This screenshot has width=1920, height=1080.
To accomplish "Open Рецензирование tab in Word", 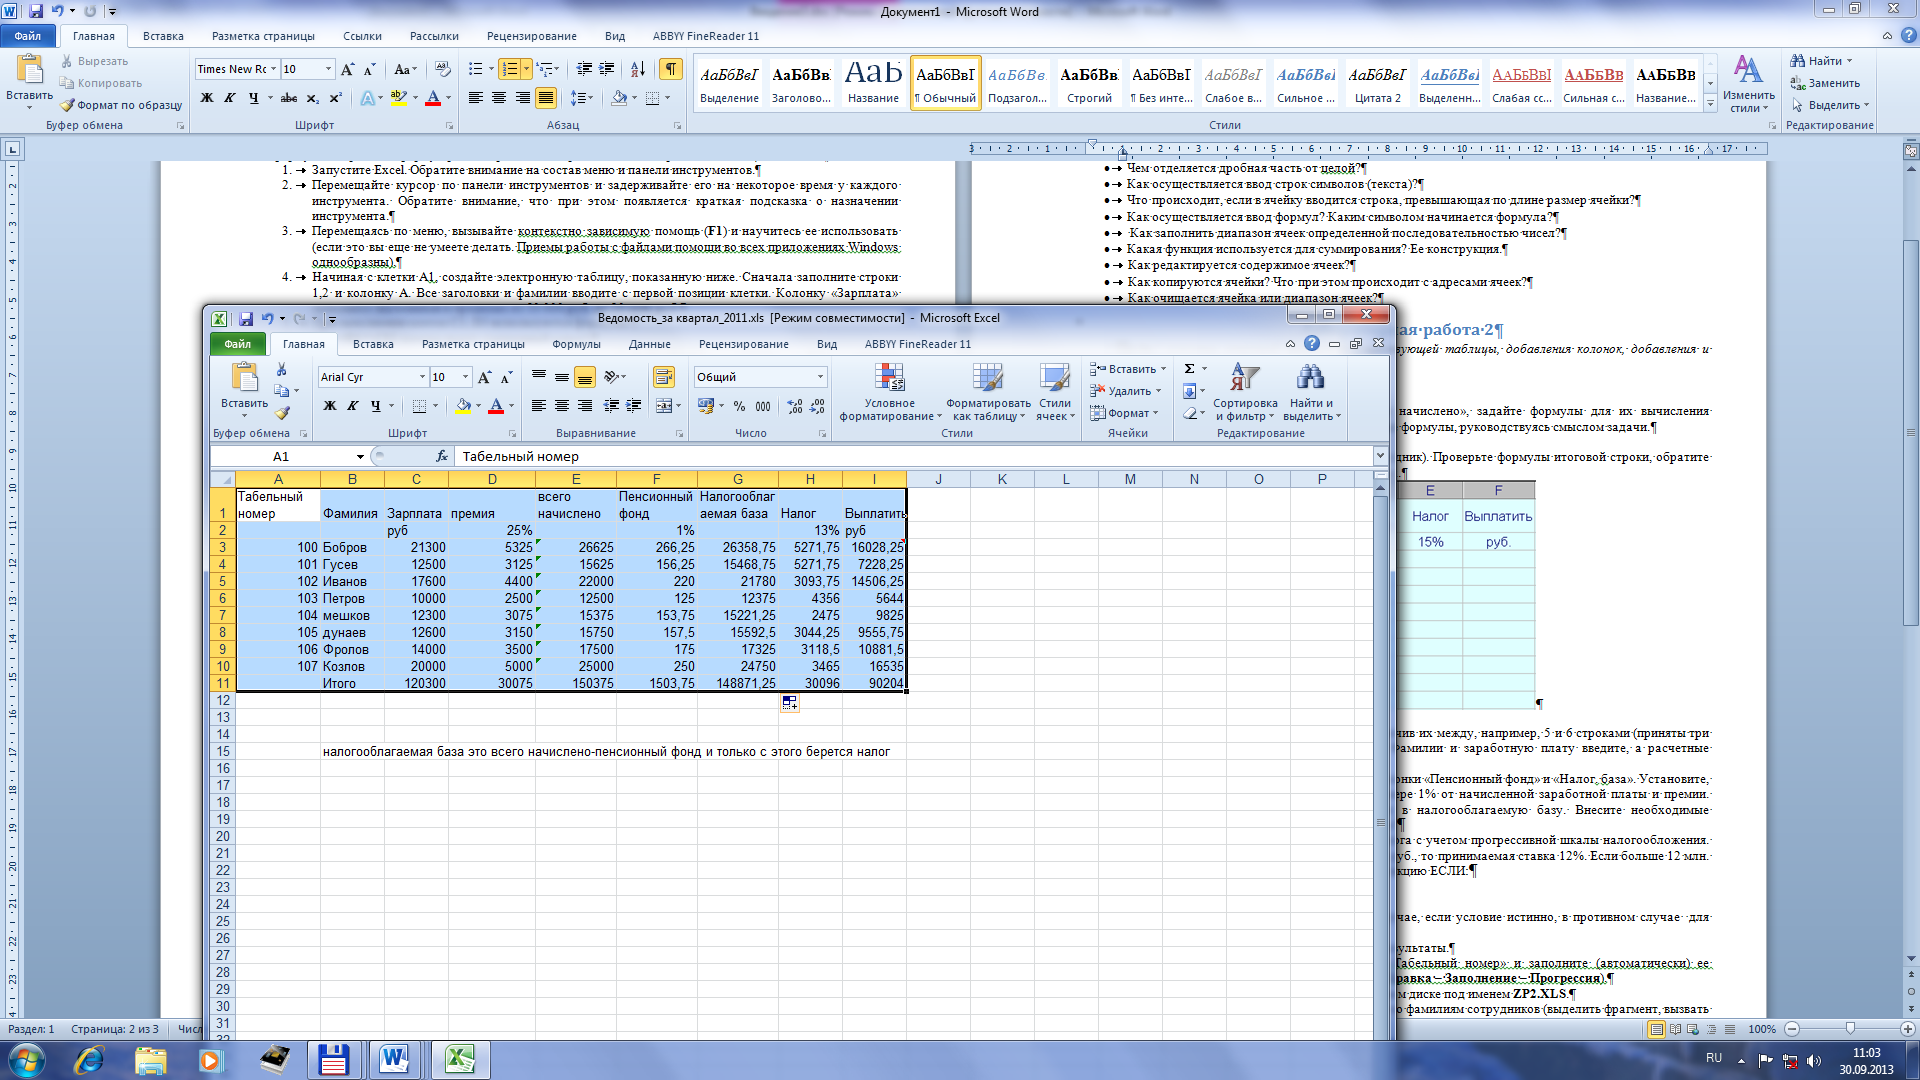I will pyautogui.click(x=532, y=36).
